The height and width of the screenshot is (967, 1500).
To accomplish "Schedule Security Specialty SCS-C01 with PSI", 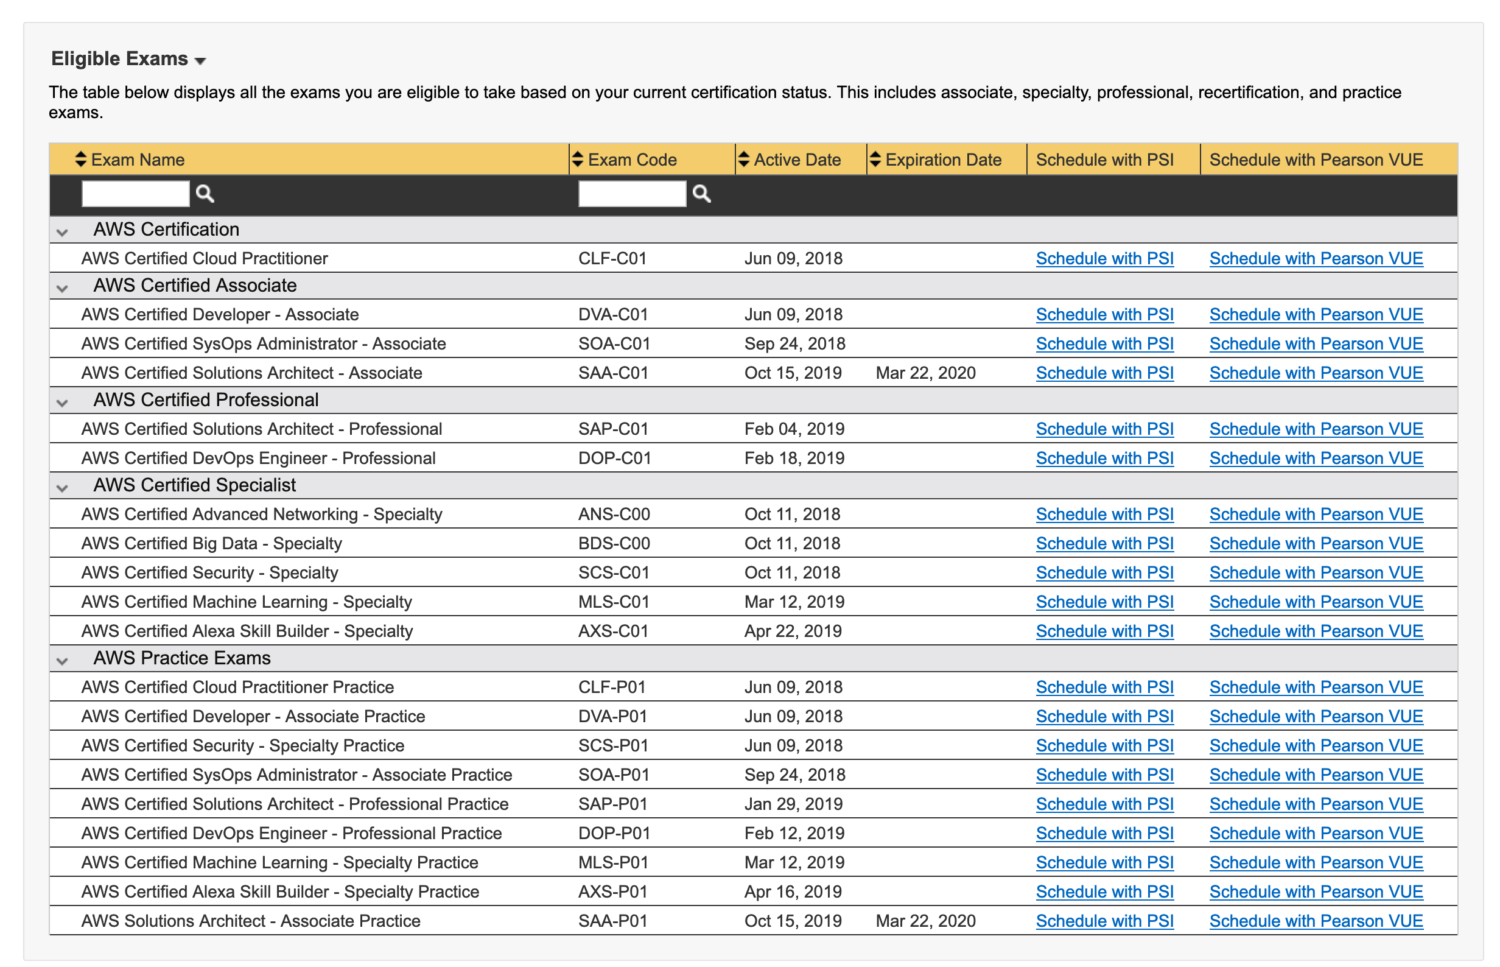I will tap(1105, 573).
